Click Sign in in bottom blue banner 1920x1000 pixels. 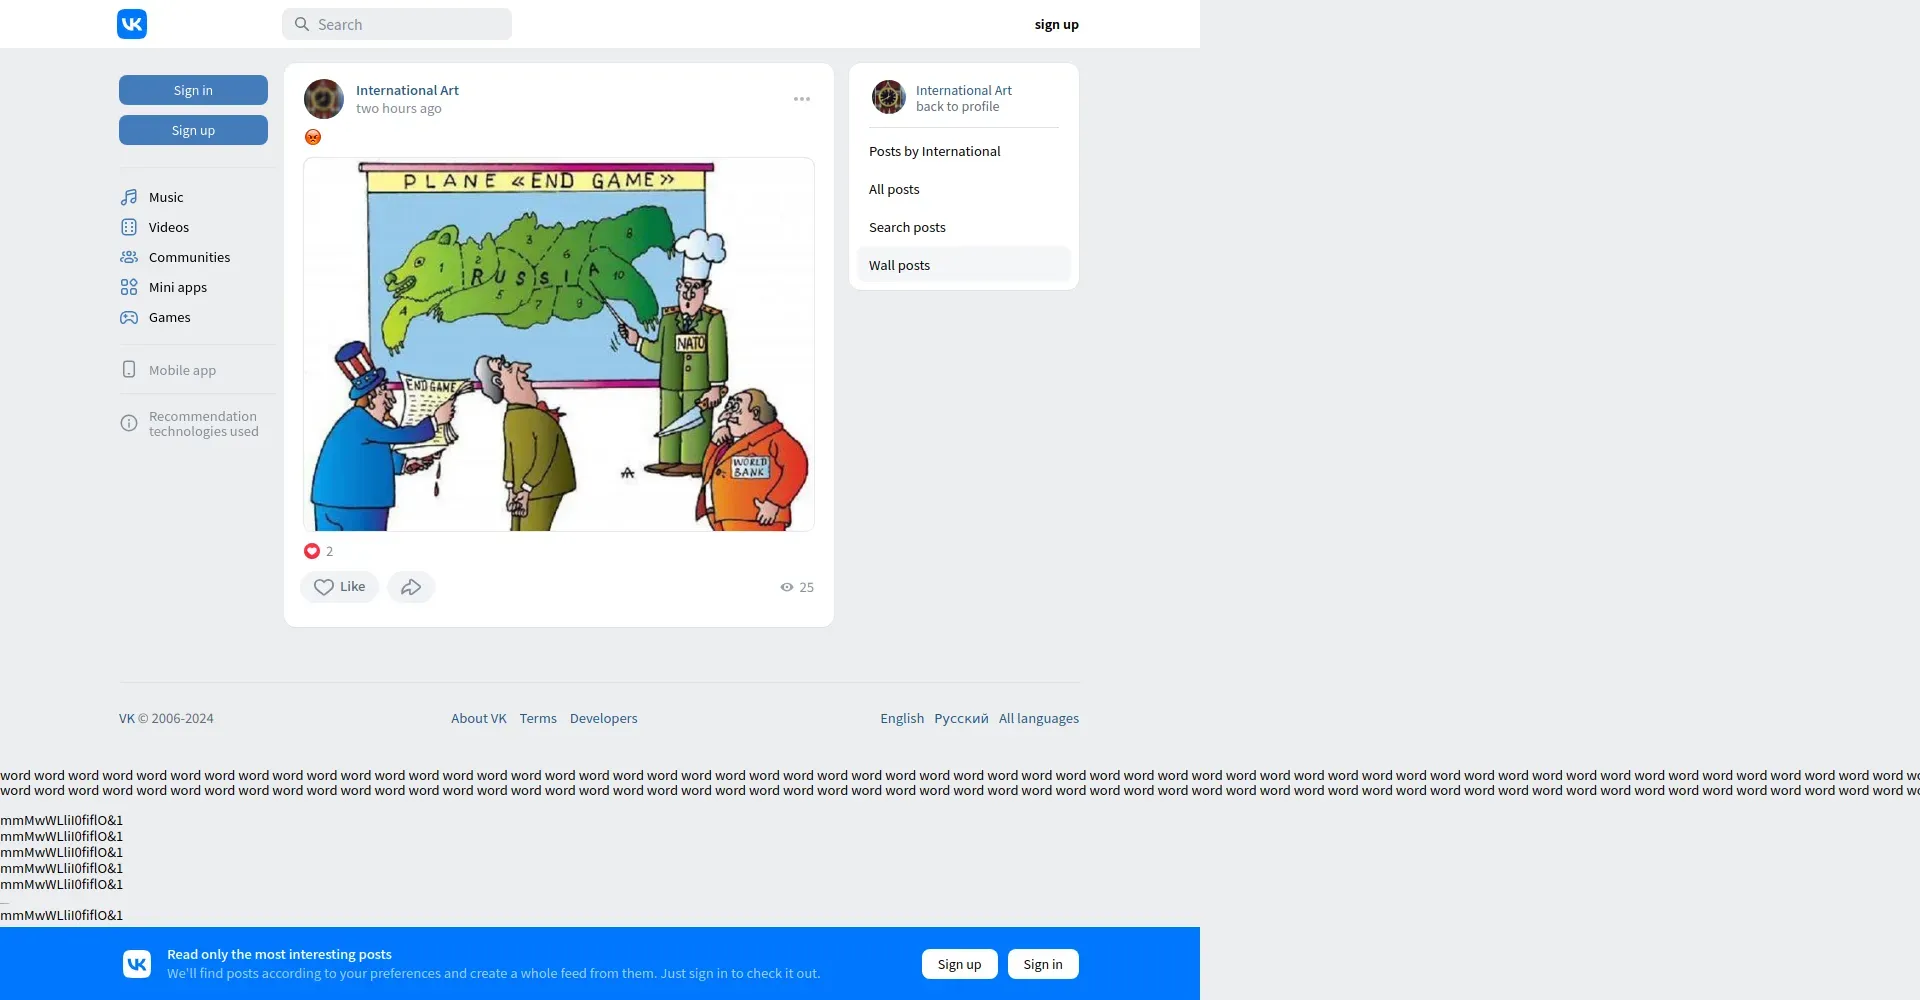coord(1043,964)
